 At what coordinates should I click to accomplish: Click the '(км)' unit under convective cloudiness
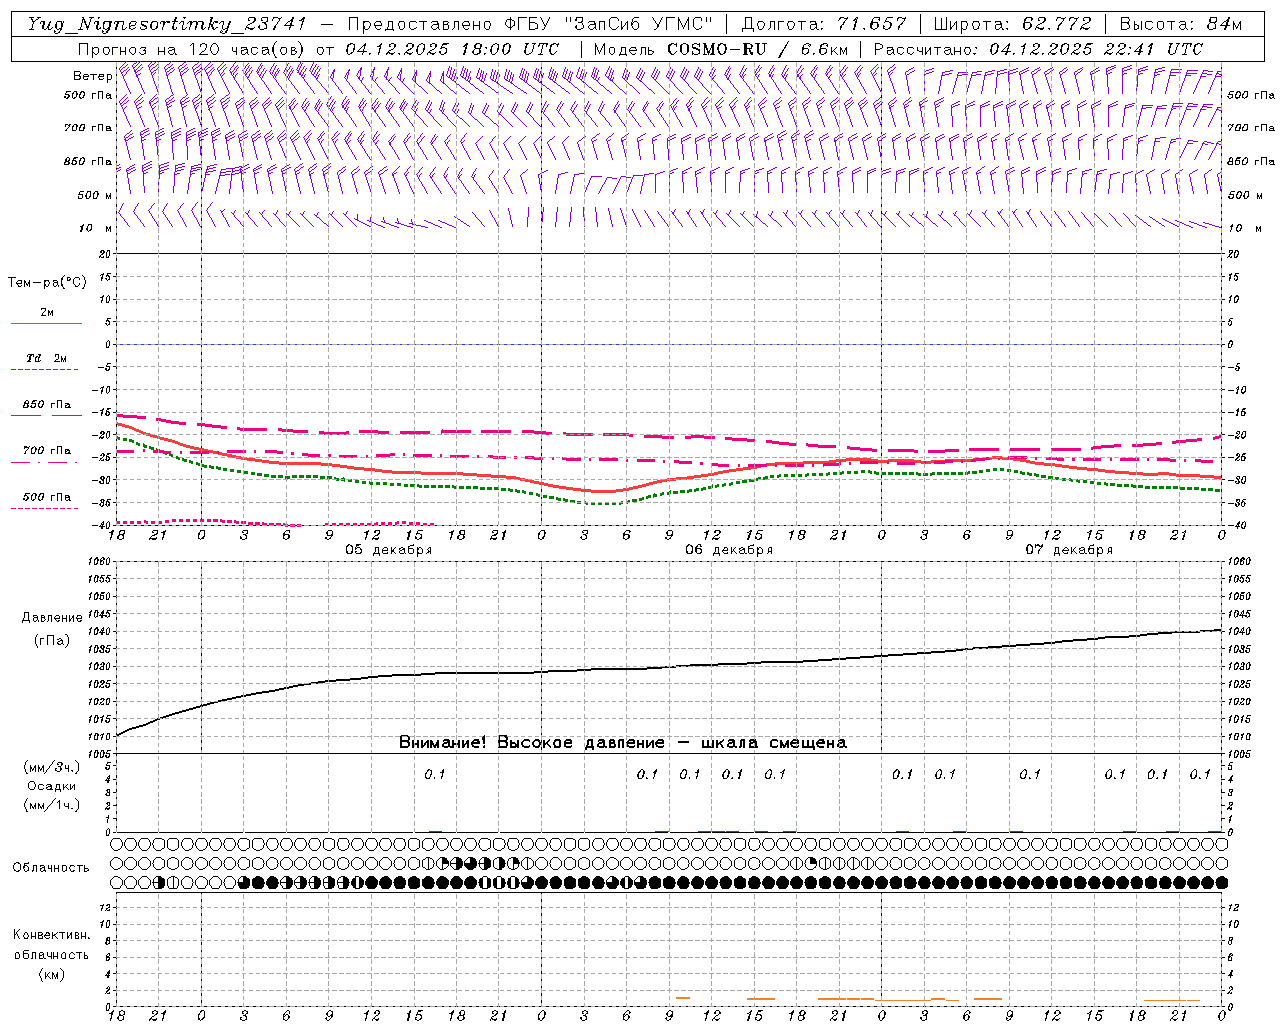pos(52,974)
